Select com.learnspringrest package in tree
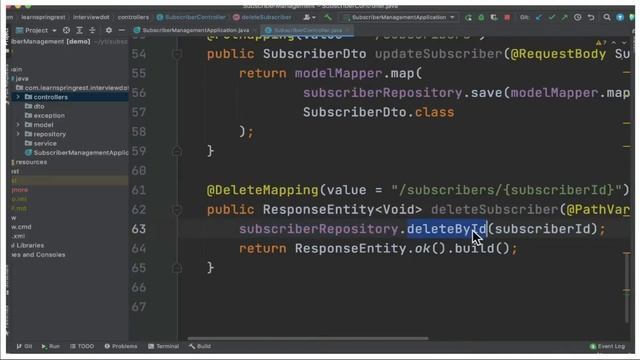The image size is (640, 360). [72, 88]
